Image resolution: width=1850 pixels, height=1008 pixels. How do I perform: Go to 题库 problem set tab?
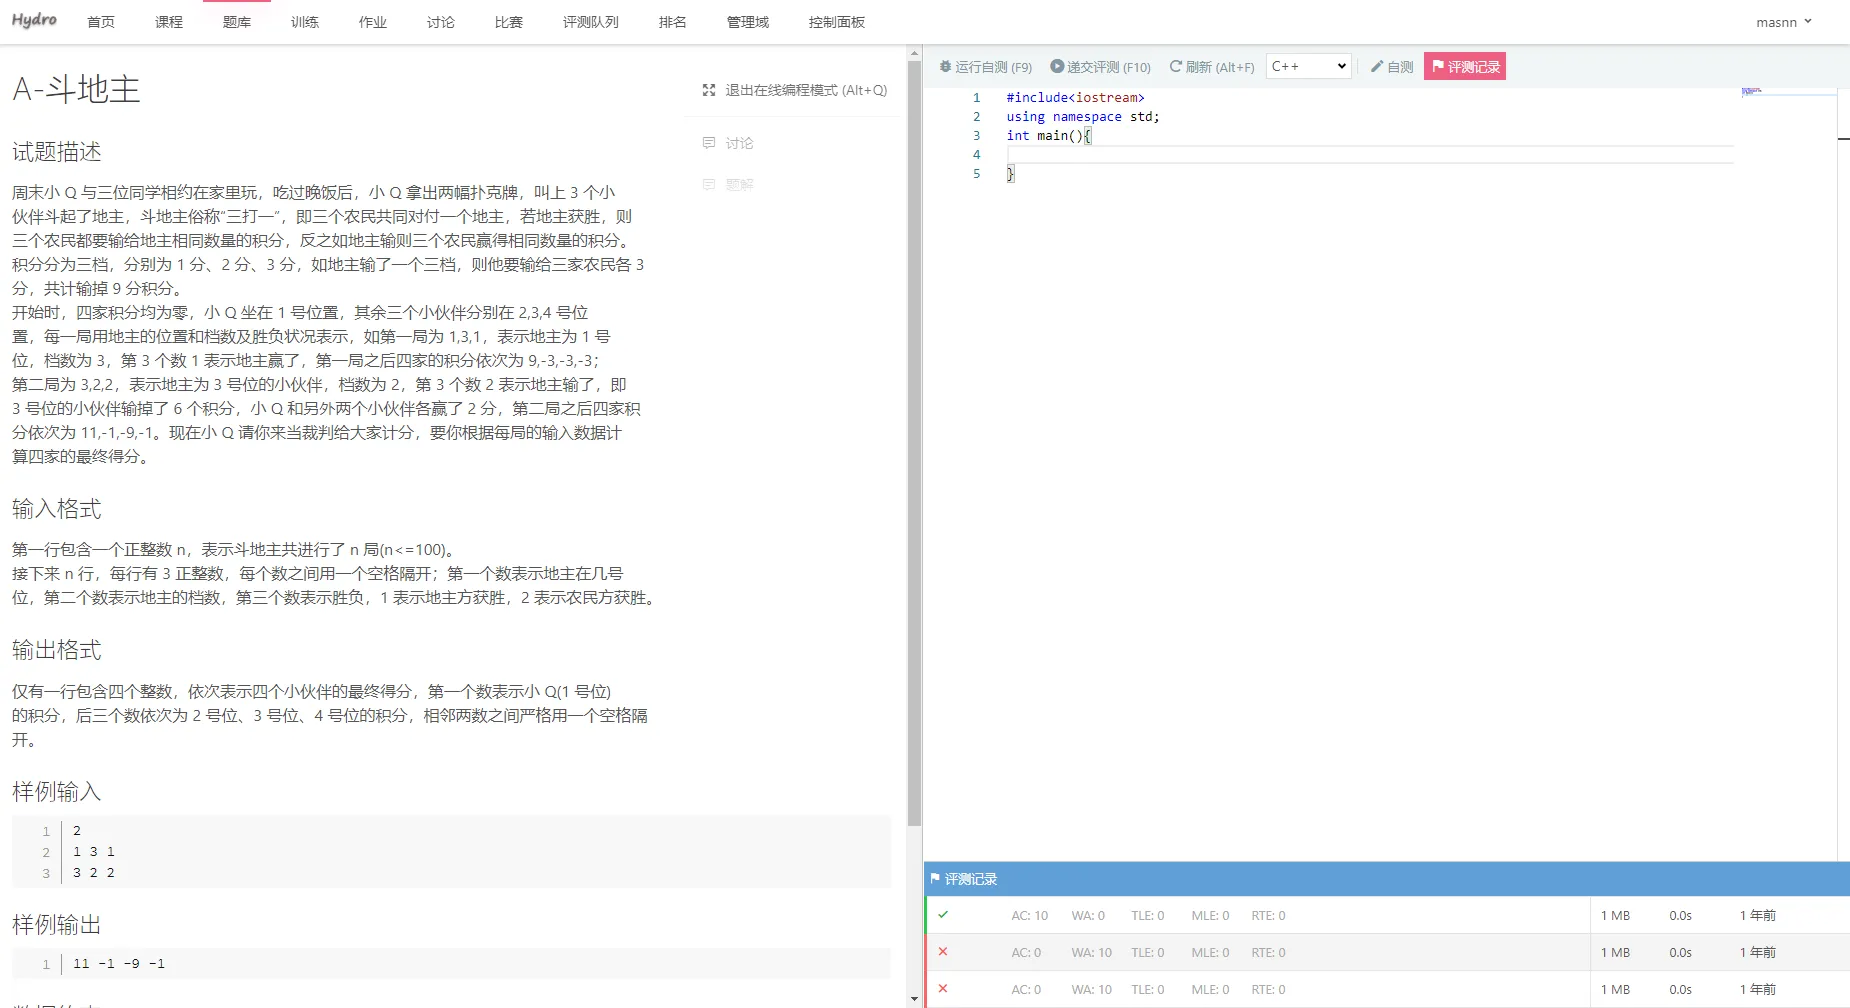tap(237, 22)
